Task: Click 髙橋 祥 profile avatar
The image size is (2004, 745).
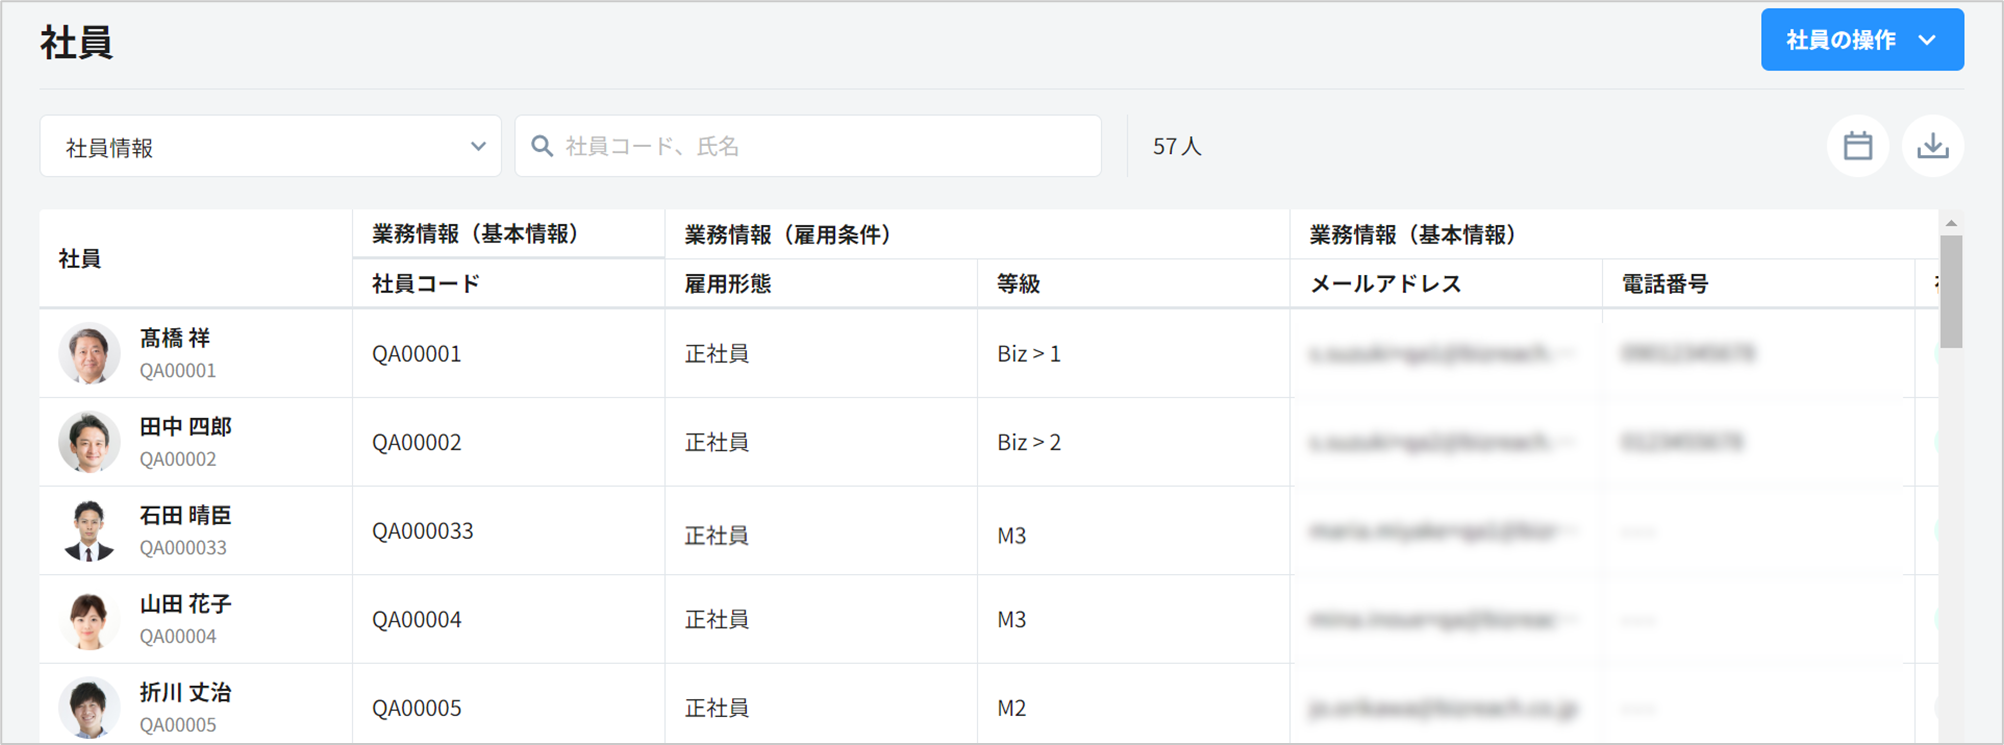Action: point(89,353)
